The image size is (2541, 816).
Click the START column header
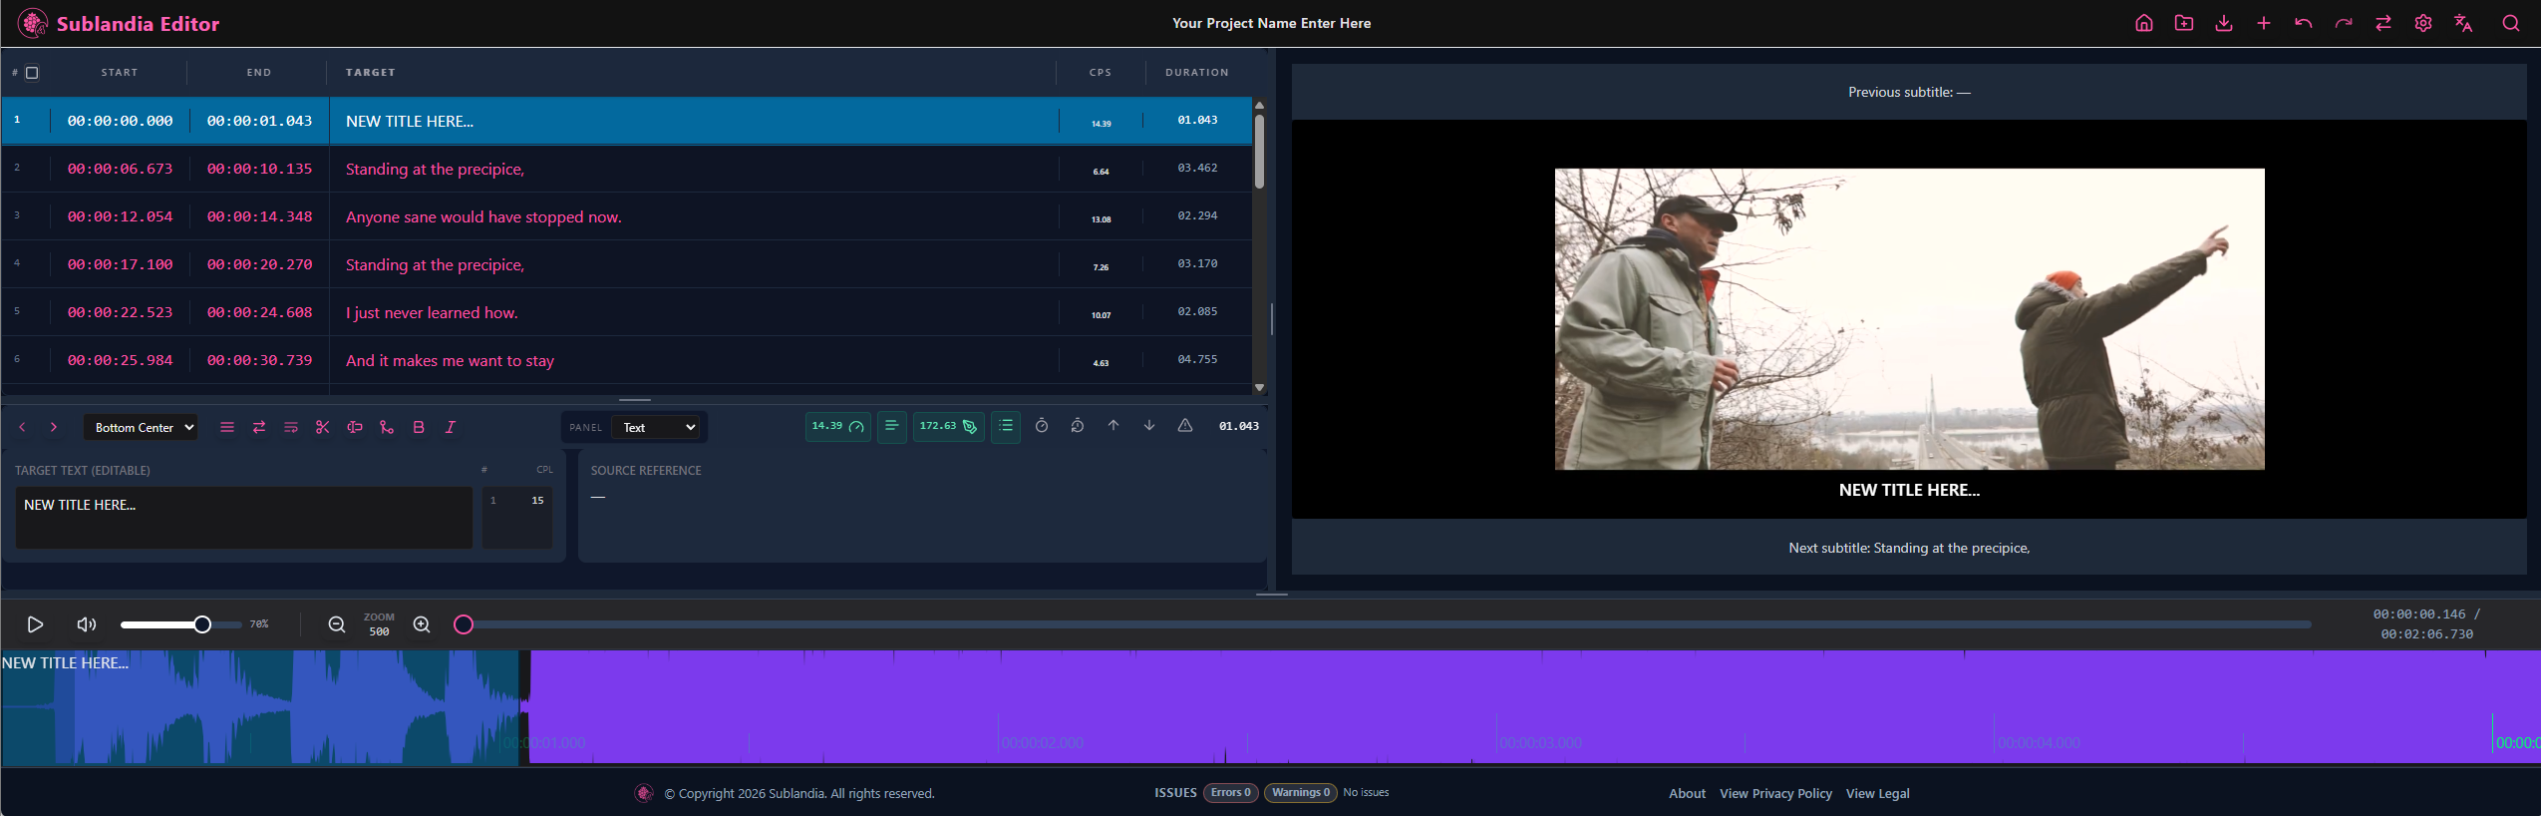point(120,72)
